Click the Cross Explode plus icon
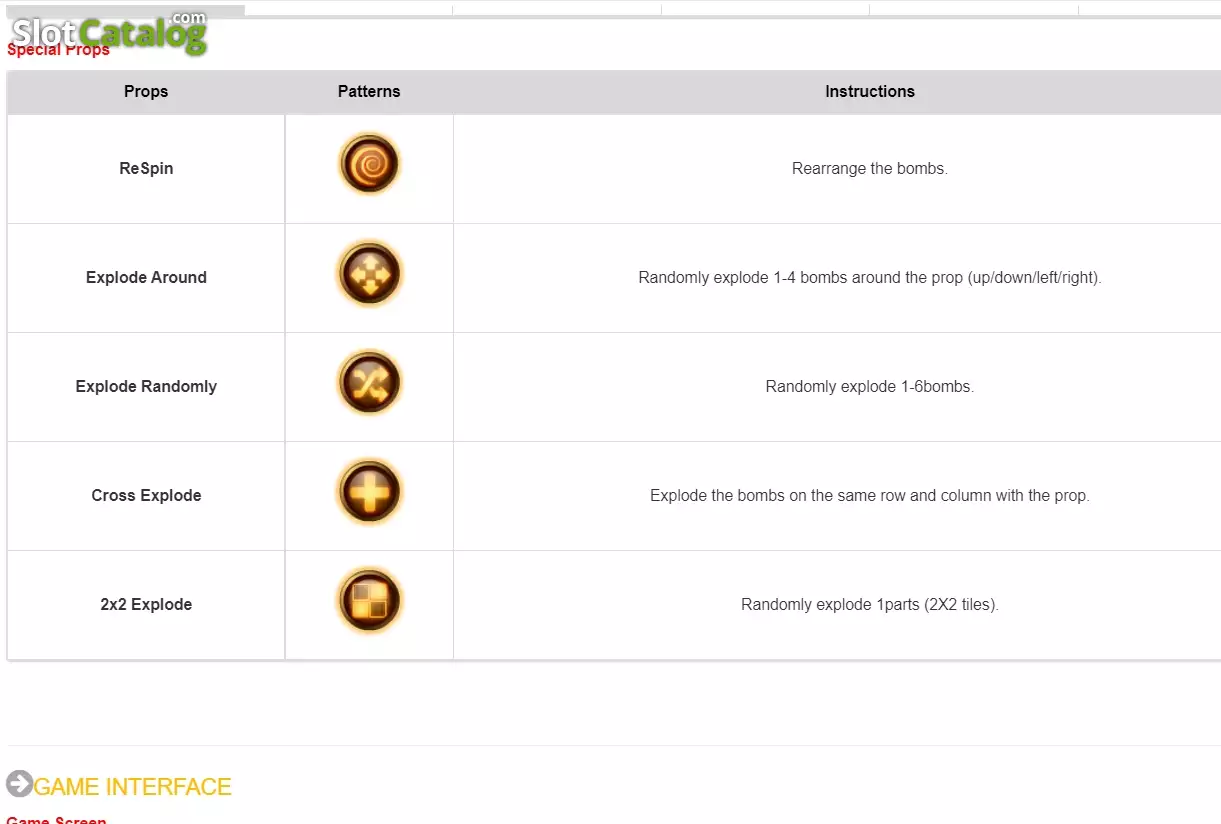Image resolution: width=1221 pixels, height=824 pixels. pyautogui.click(x=369, y=491)
